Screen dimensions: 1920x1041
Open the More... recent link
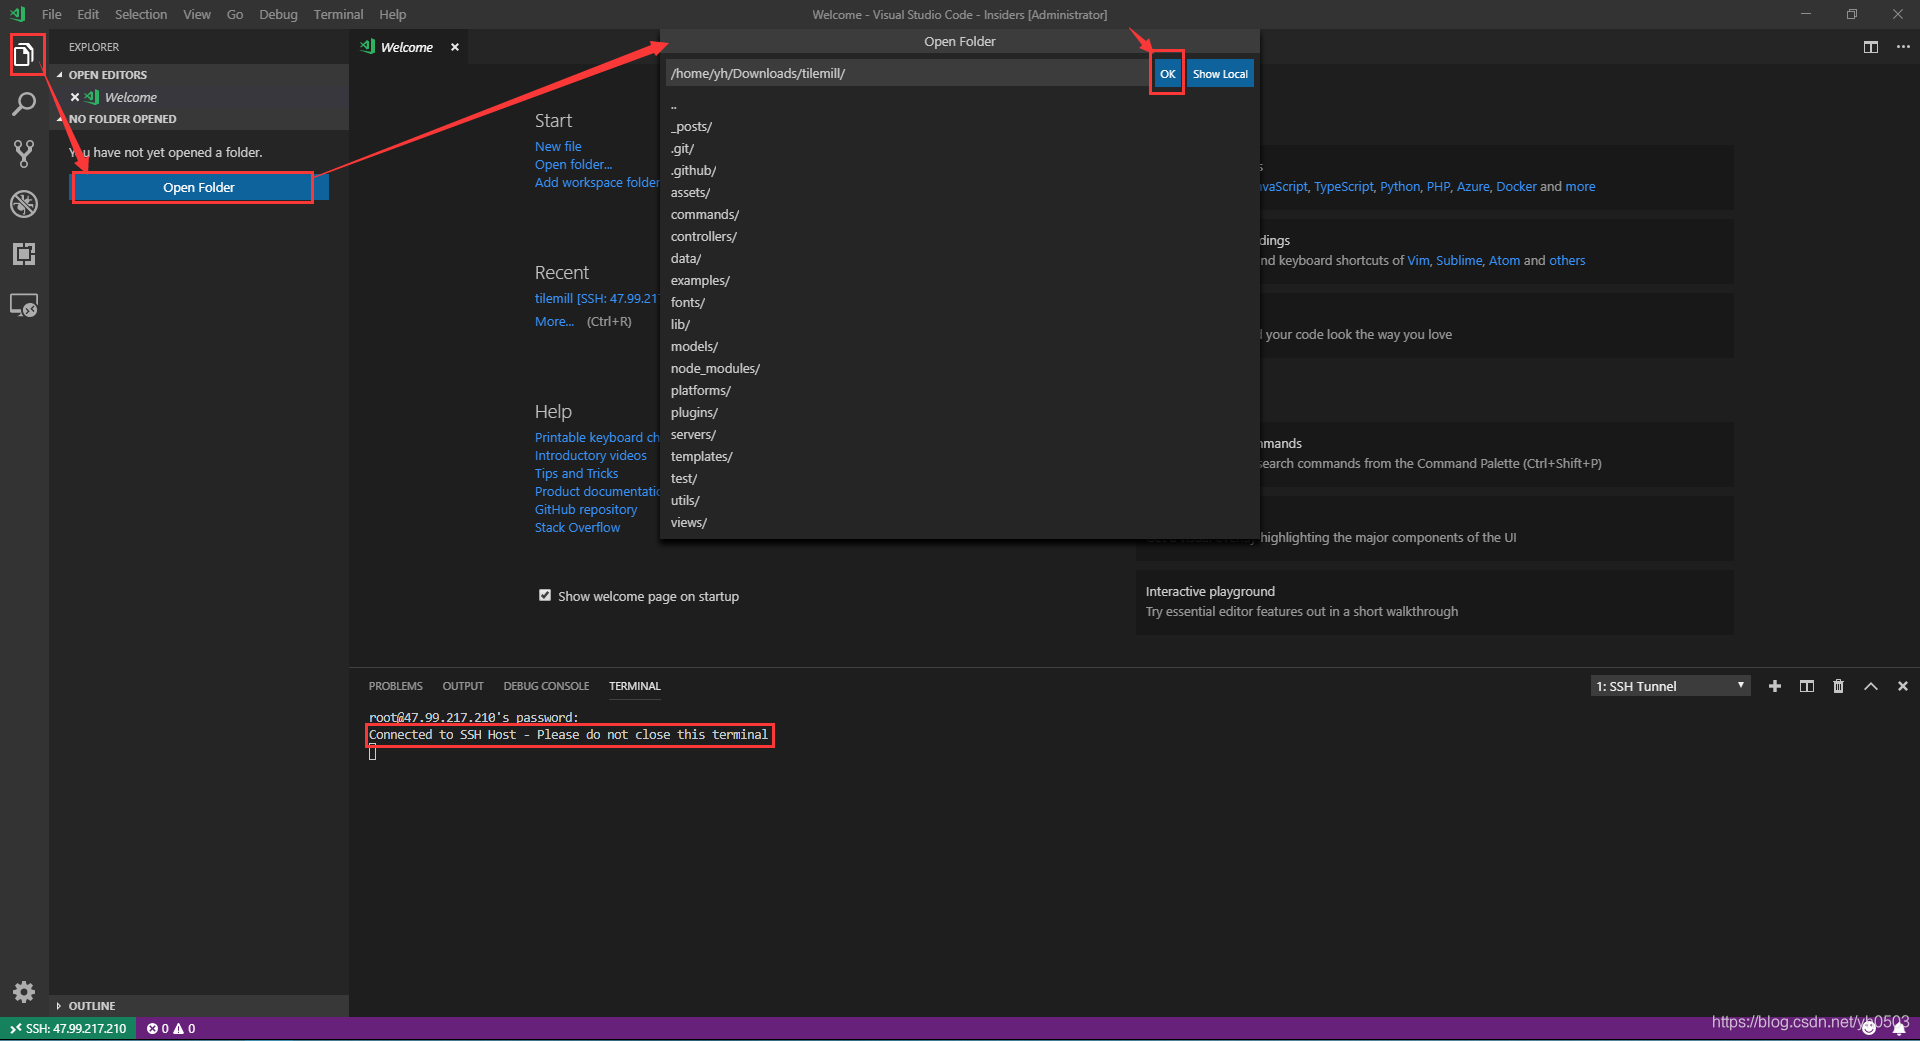(x=554, y=321)
